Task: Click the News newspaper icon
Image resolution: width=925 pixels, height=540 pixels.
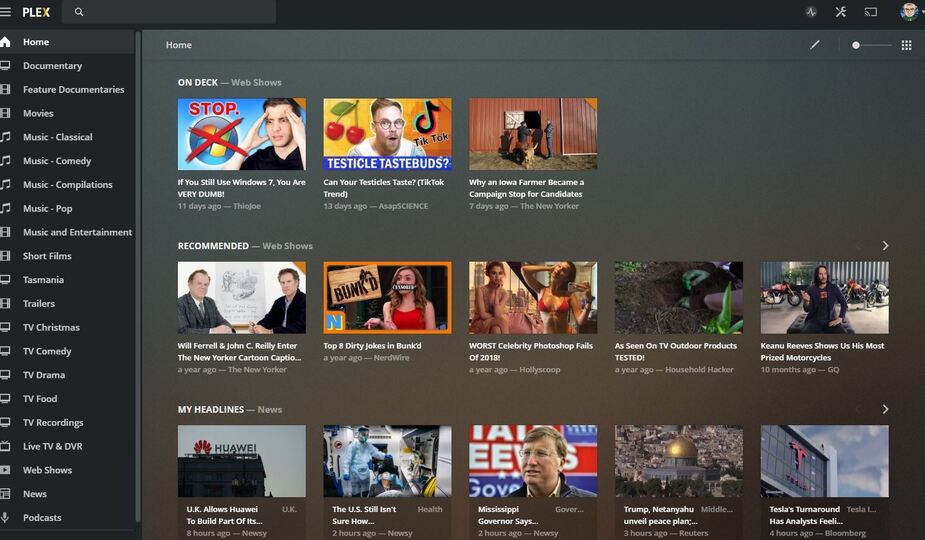Action: 5,493
